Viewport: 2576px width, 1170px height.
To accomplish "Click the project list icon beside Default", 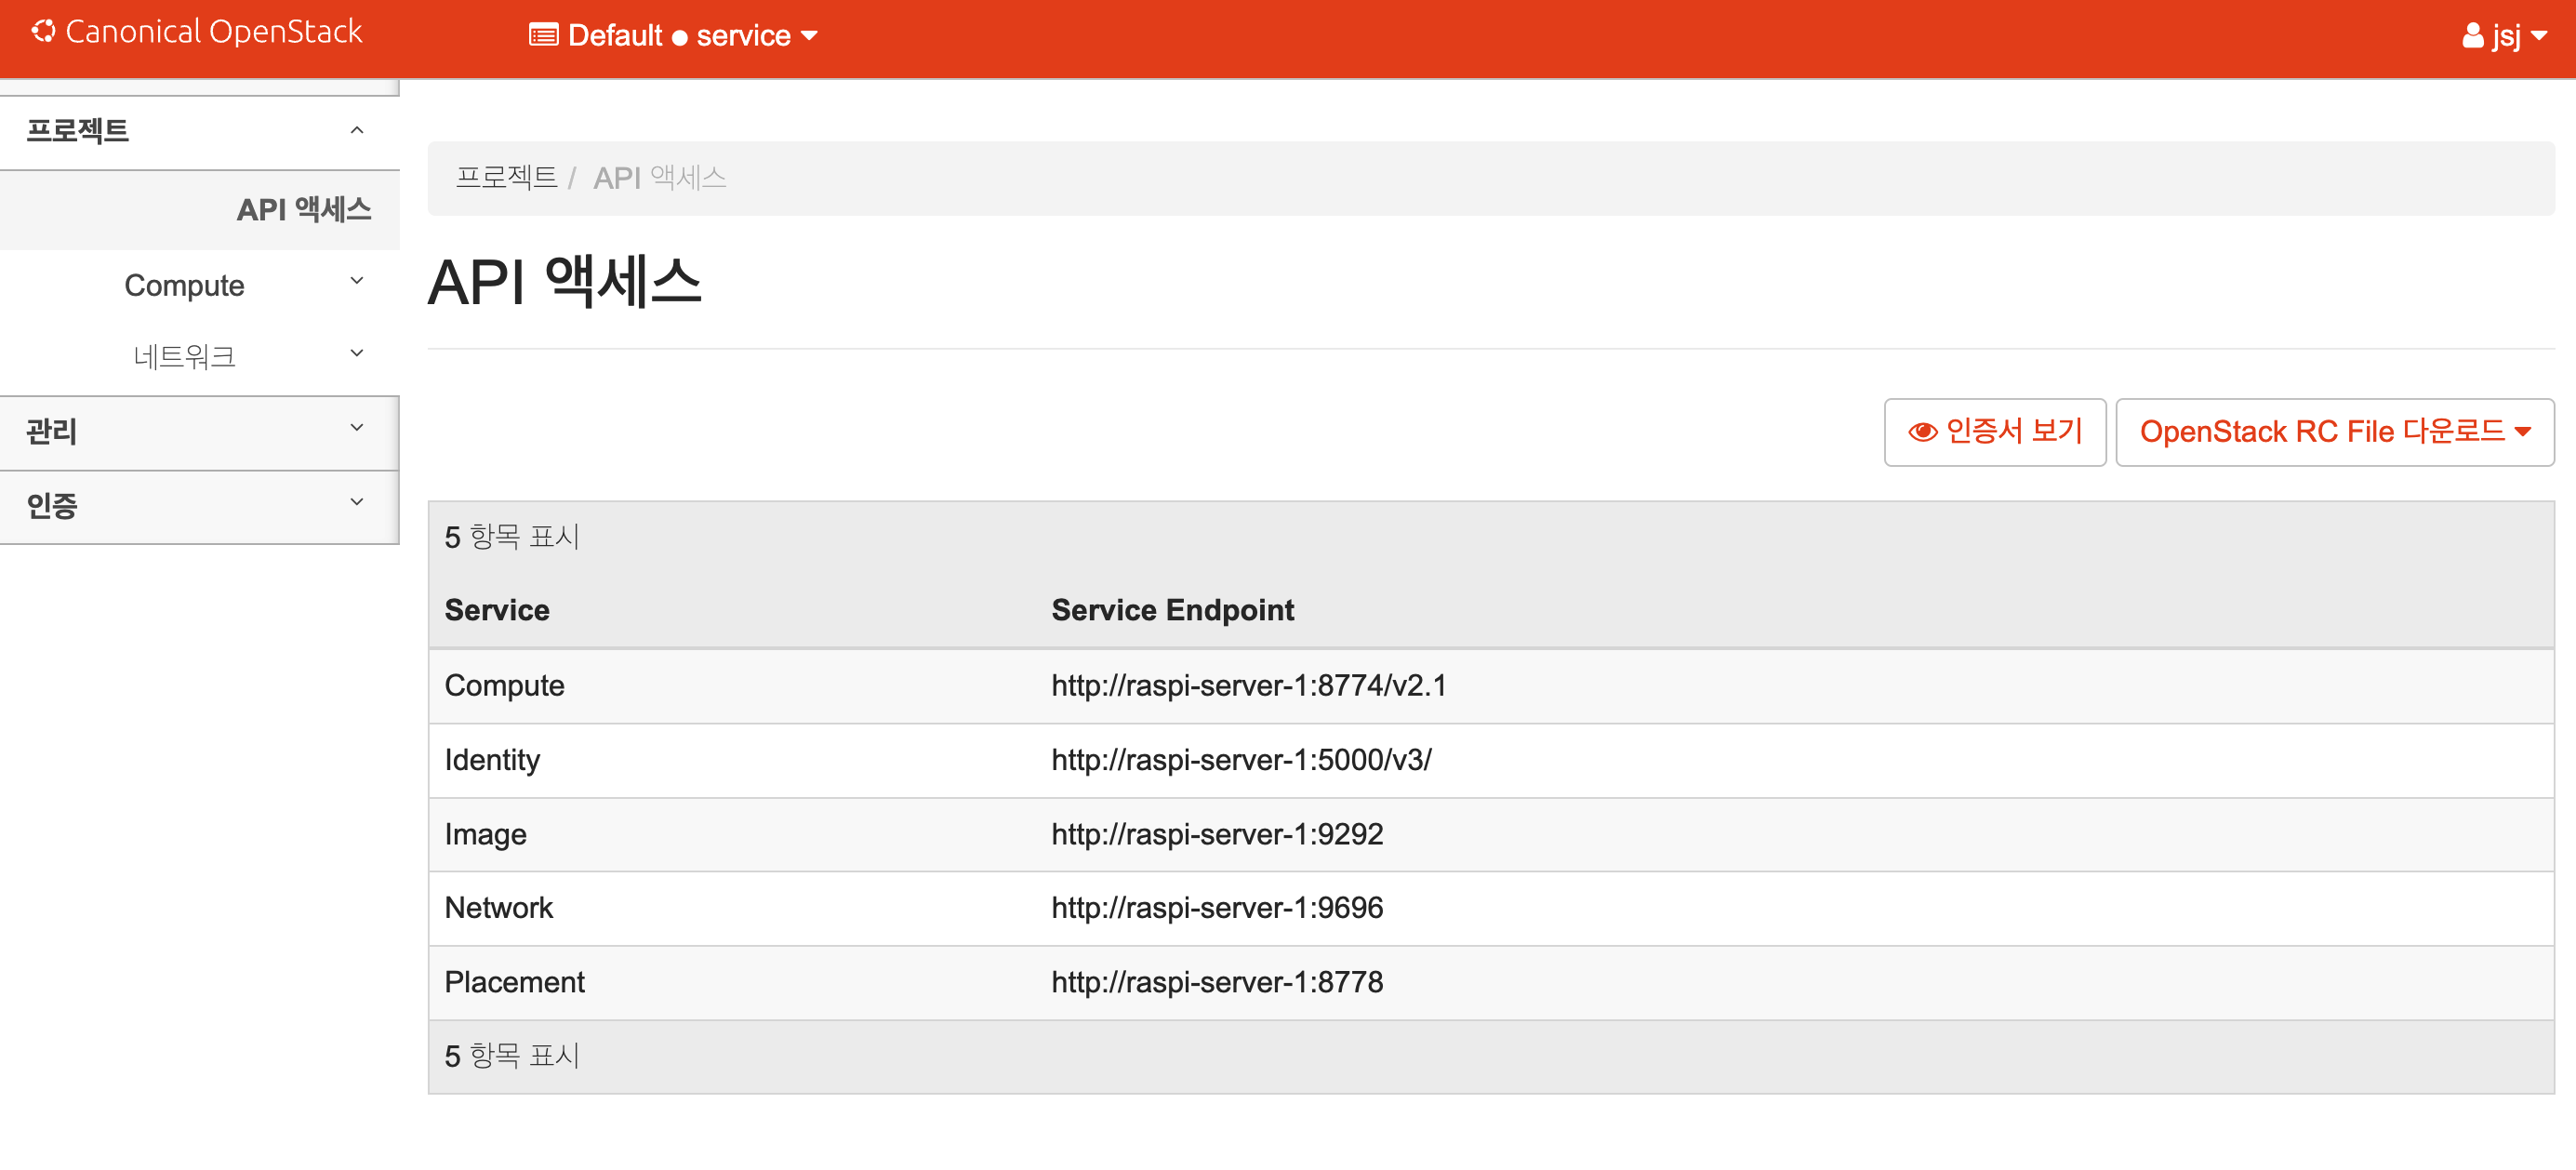I will [543, 36].
